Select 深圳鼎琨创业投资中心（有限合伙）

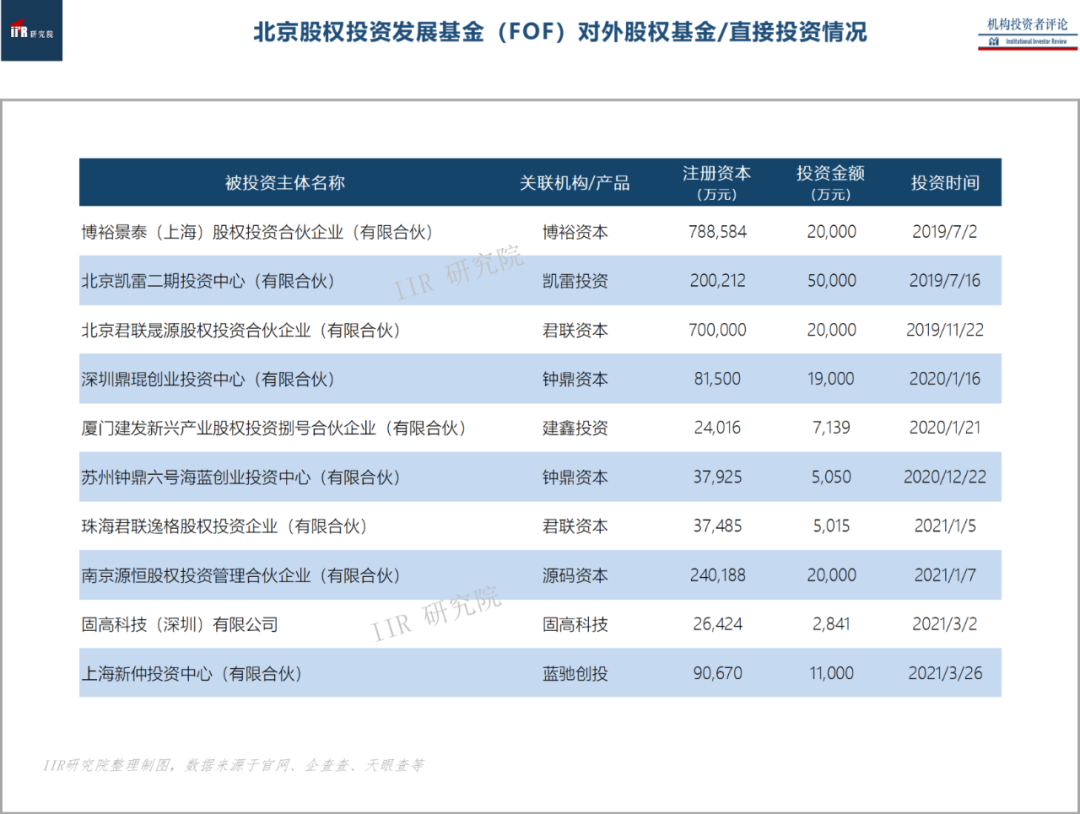208,379
